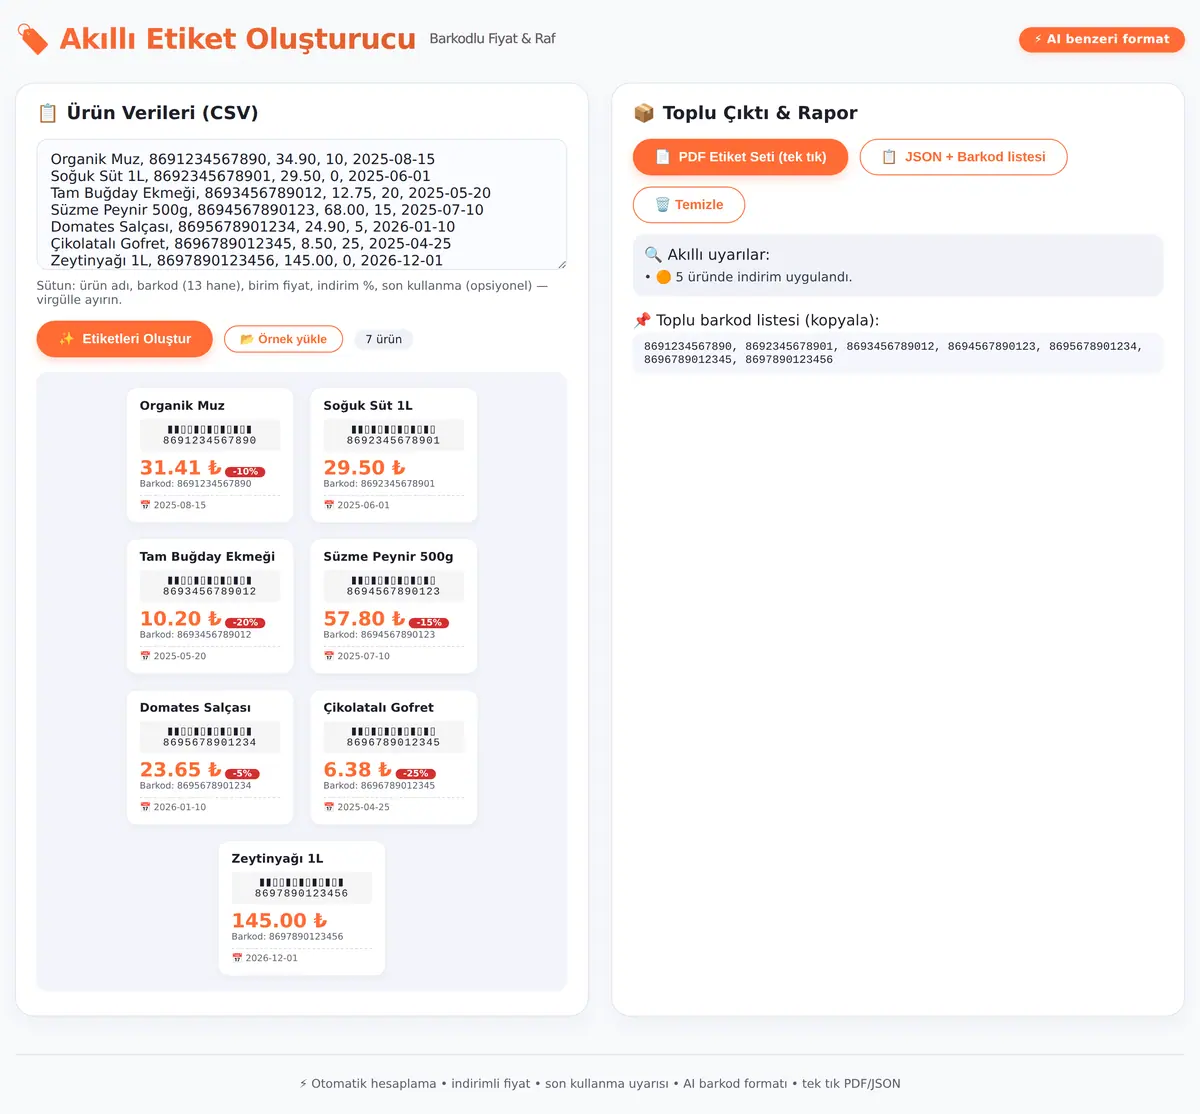Click the pushpin icon beside Toplu barkod listesi
Viewport: 1200px width, 1114px height.
pos(642,320)
